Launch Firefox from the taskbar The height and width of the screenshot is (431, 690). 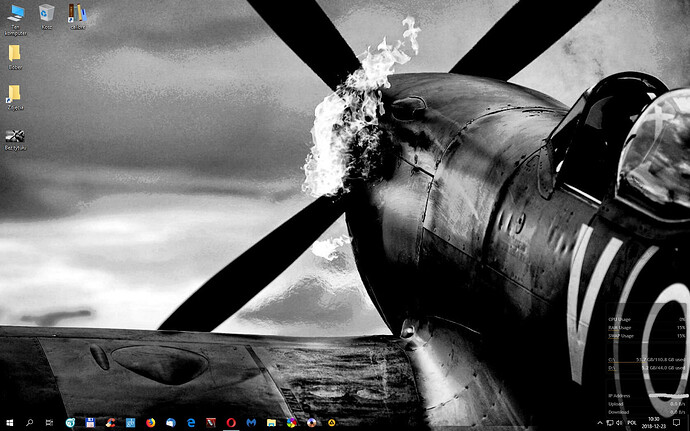click(151, 423)
